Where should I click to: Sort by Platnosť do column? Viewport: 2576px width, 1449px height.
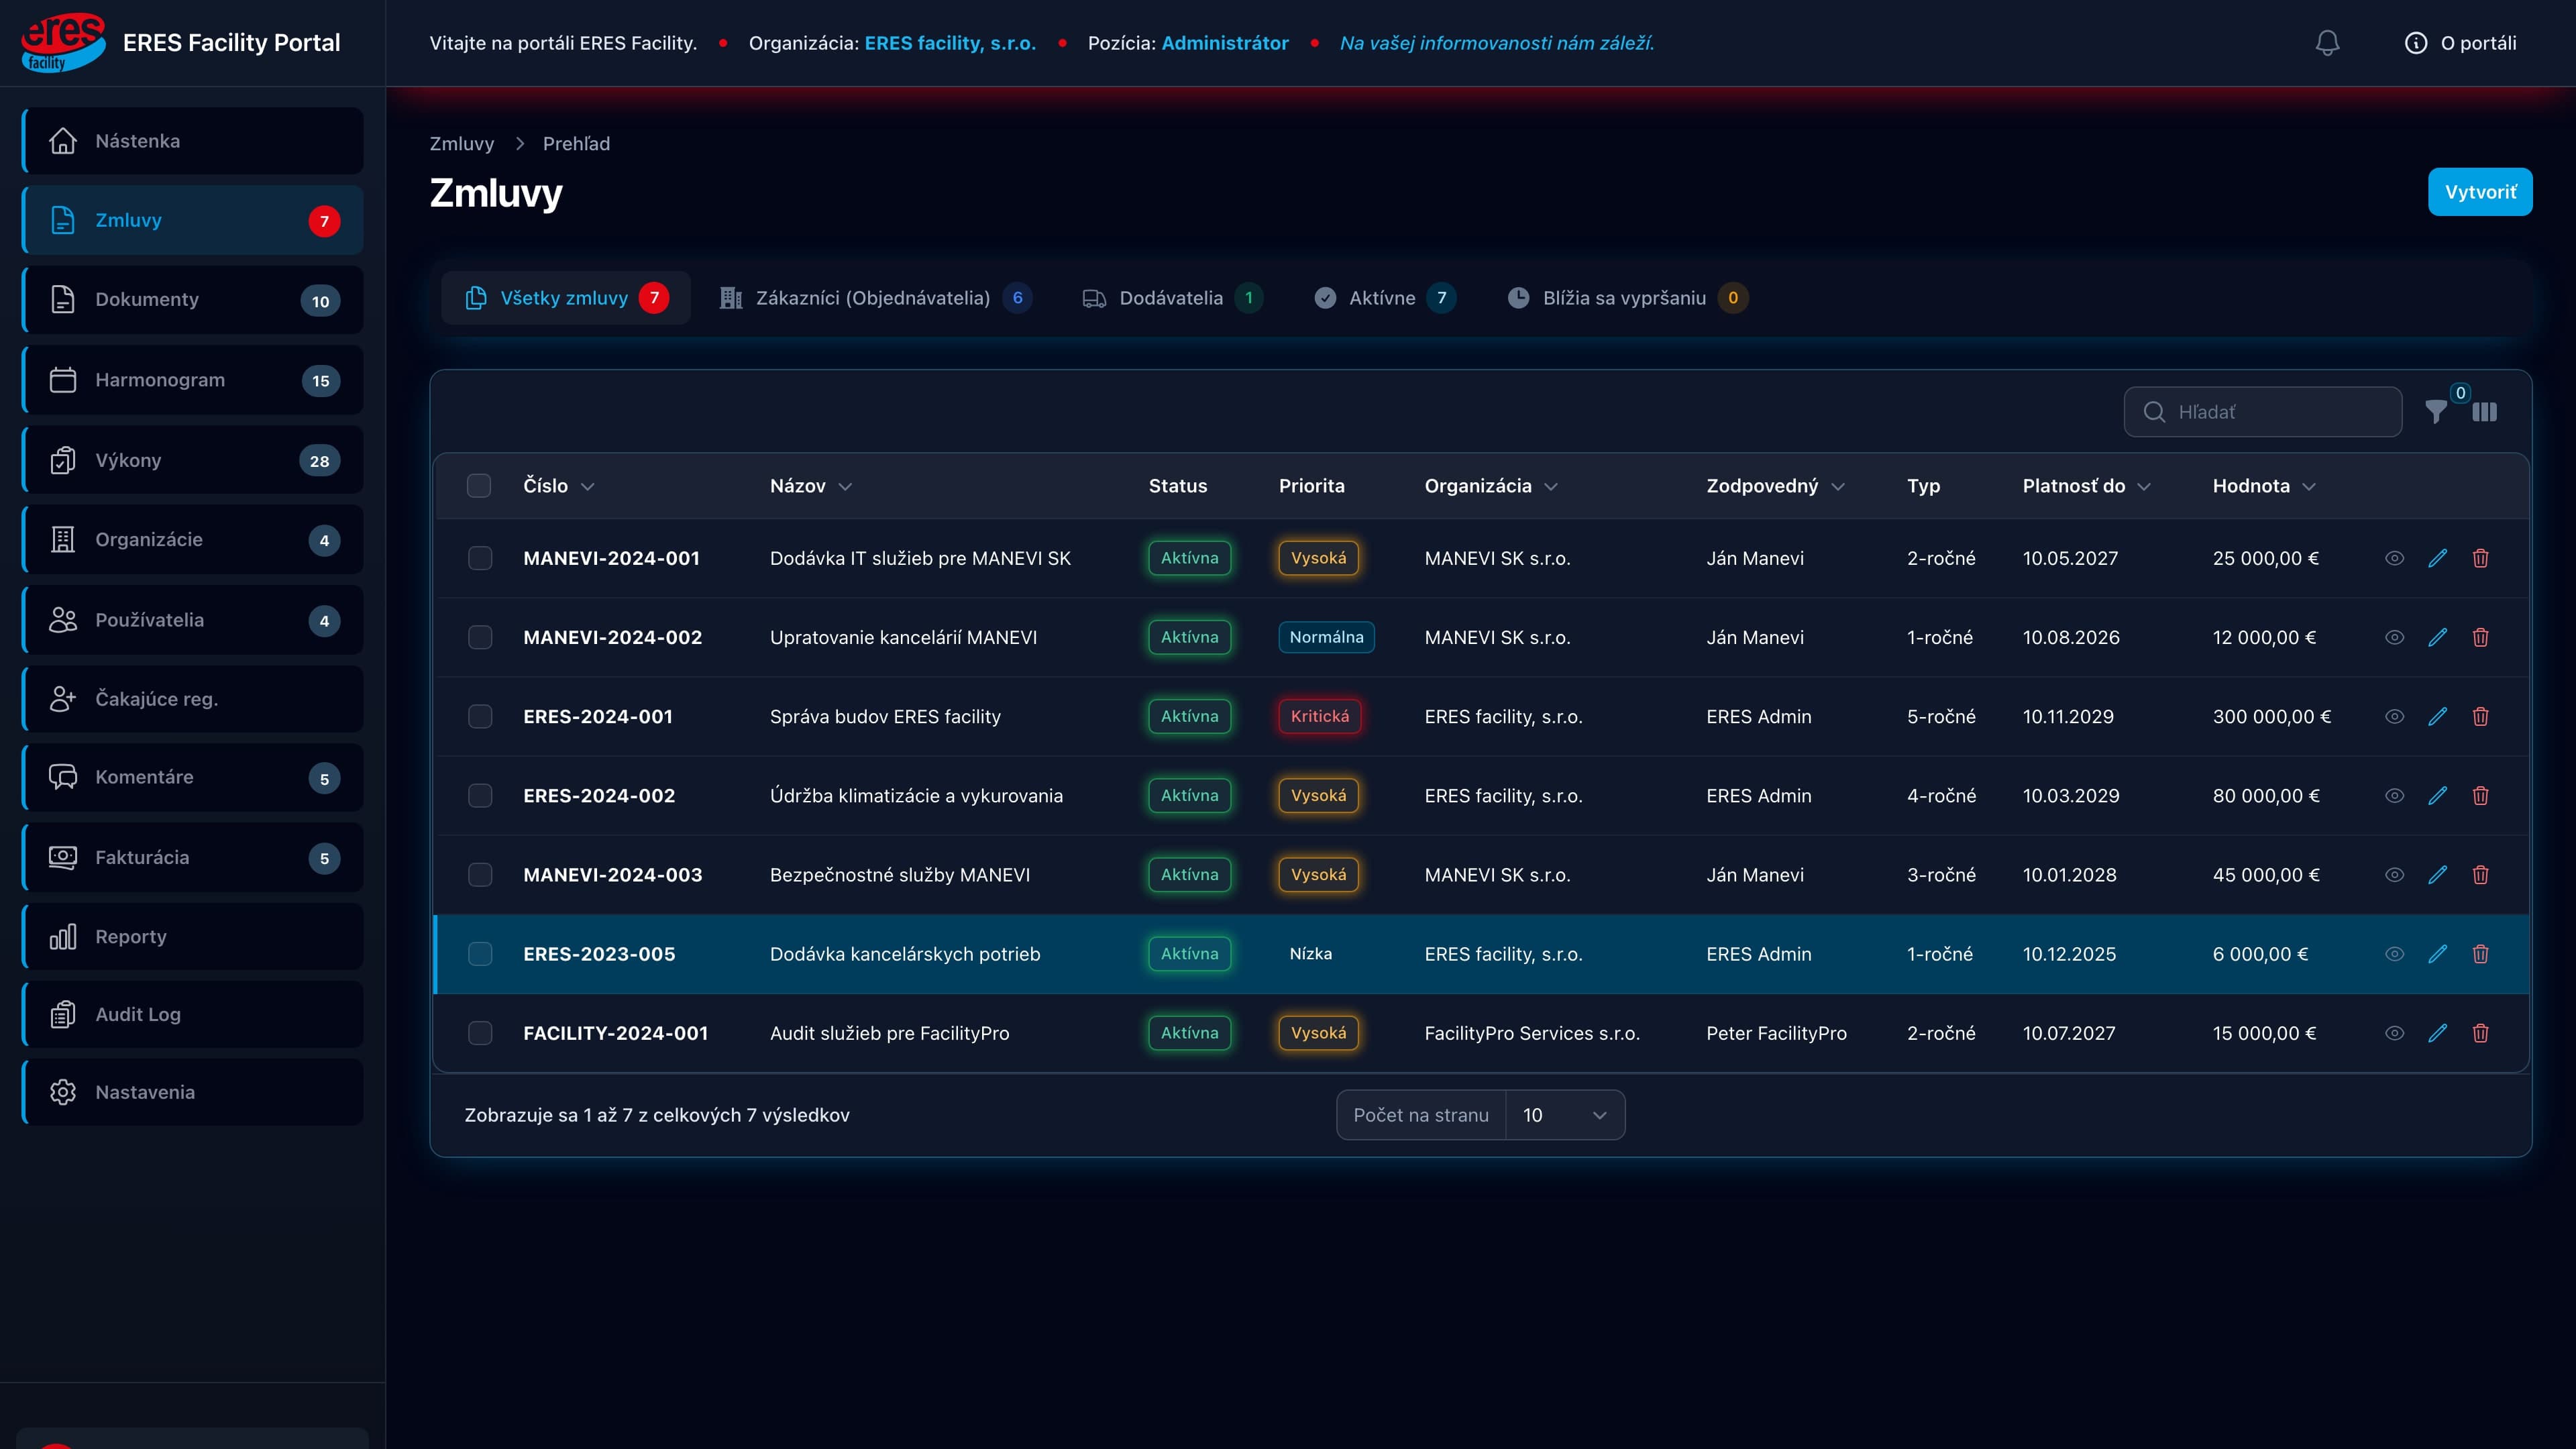click(x=2086, y=486)
